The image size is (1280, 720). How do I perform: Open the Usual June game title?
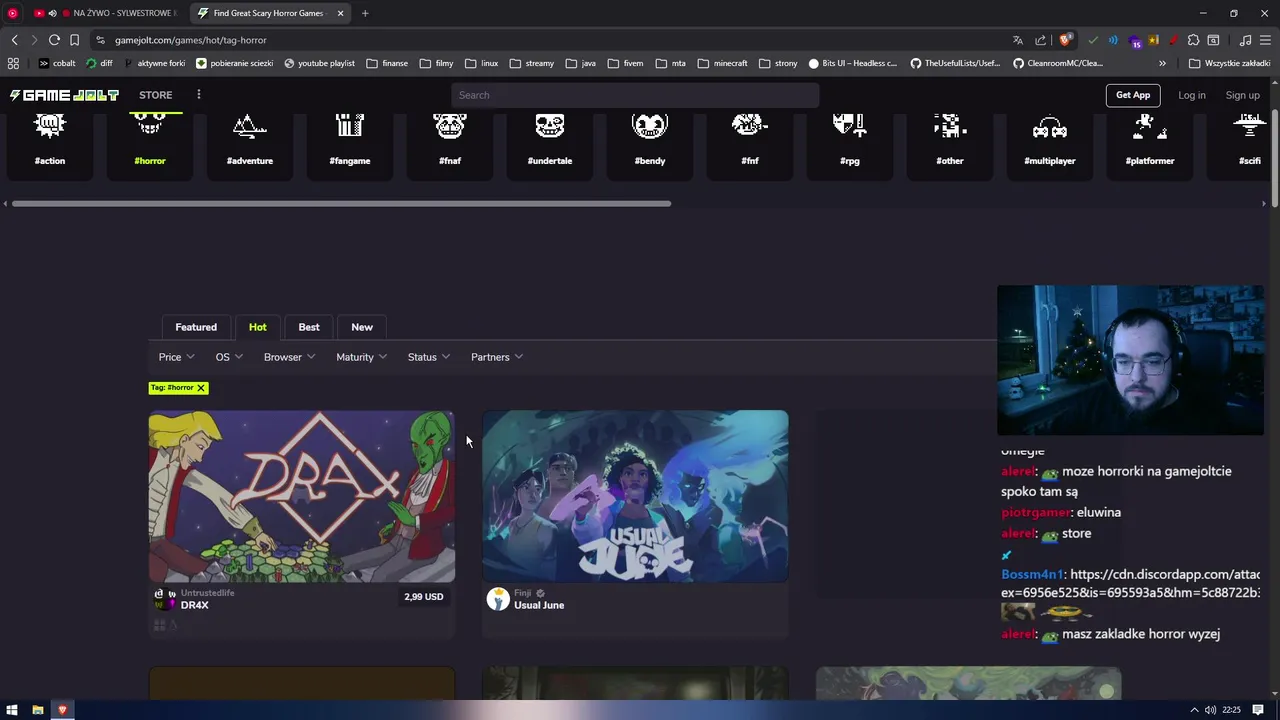click(x=539, y=605)
